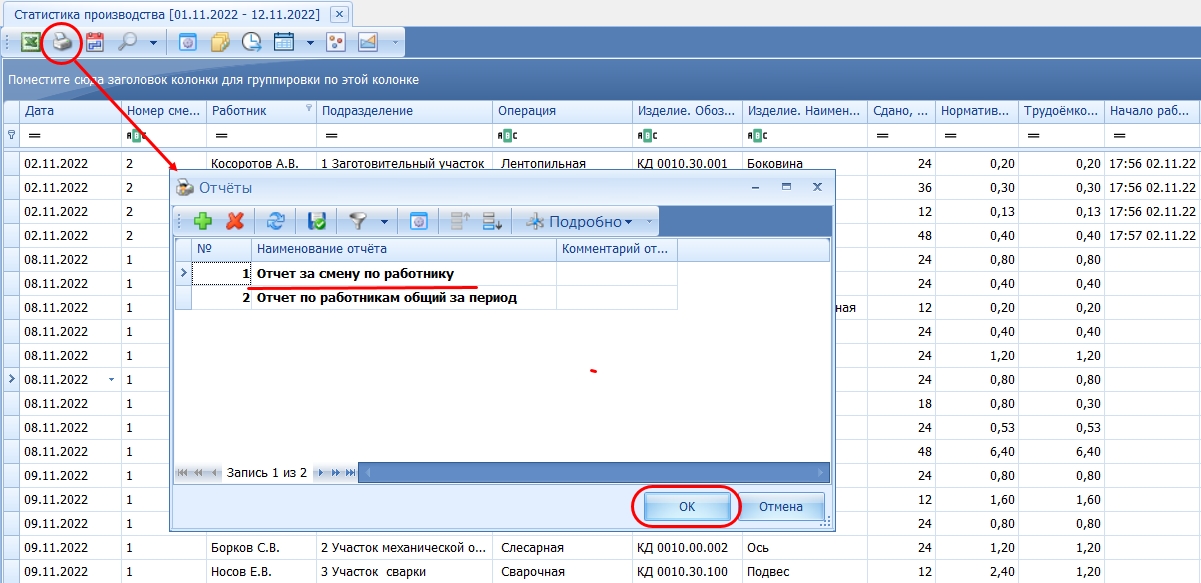Confirm report selection with OK

tap(687, 507)
